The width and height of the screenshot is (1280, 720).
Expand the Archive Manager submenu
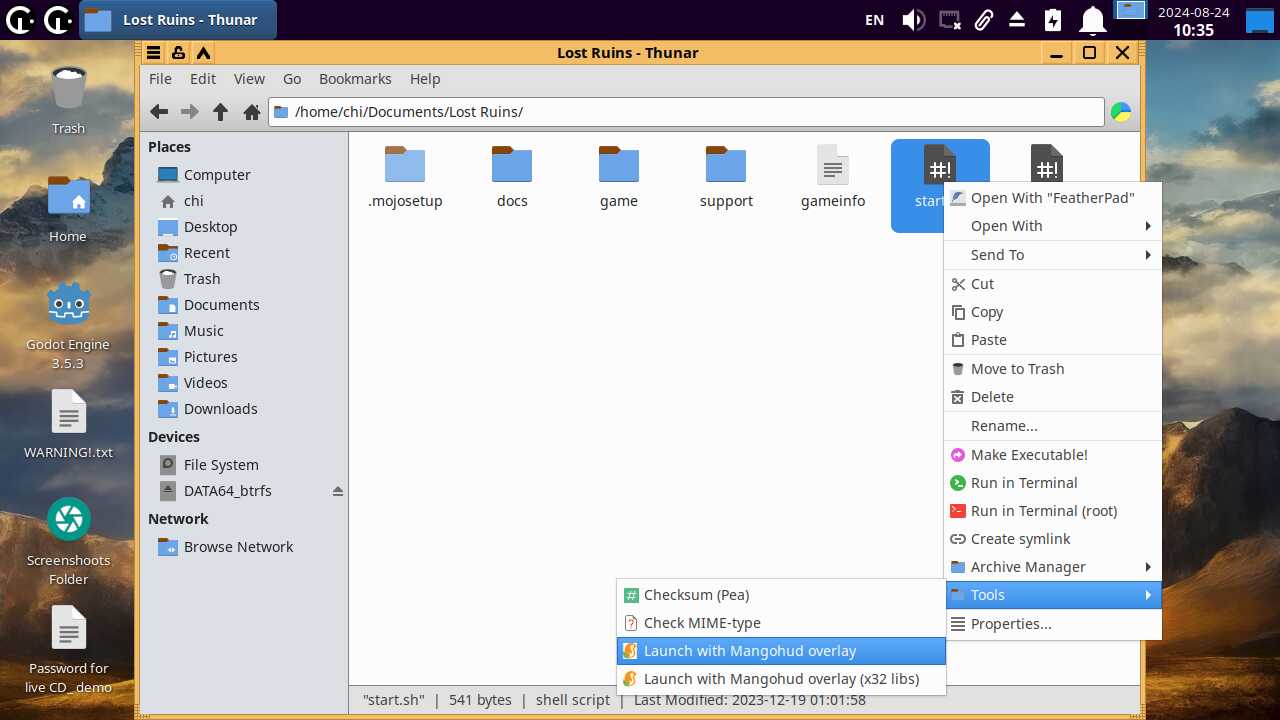[1053, 567]
